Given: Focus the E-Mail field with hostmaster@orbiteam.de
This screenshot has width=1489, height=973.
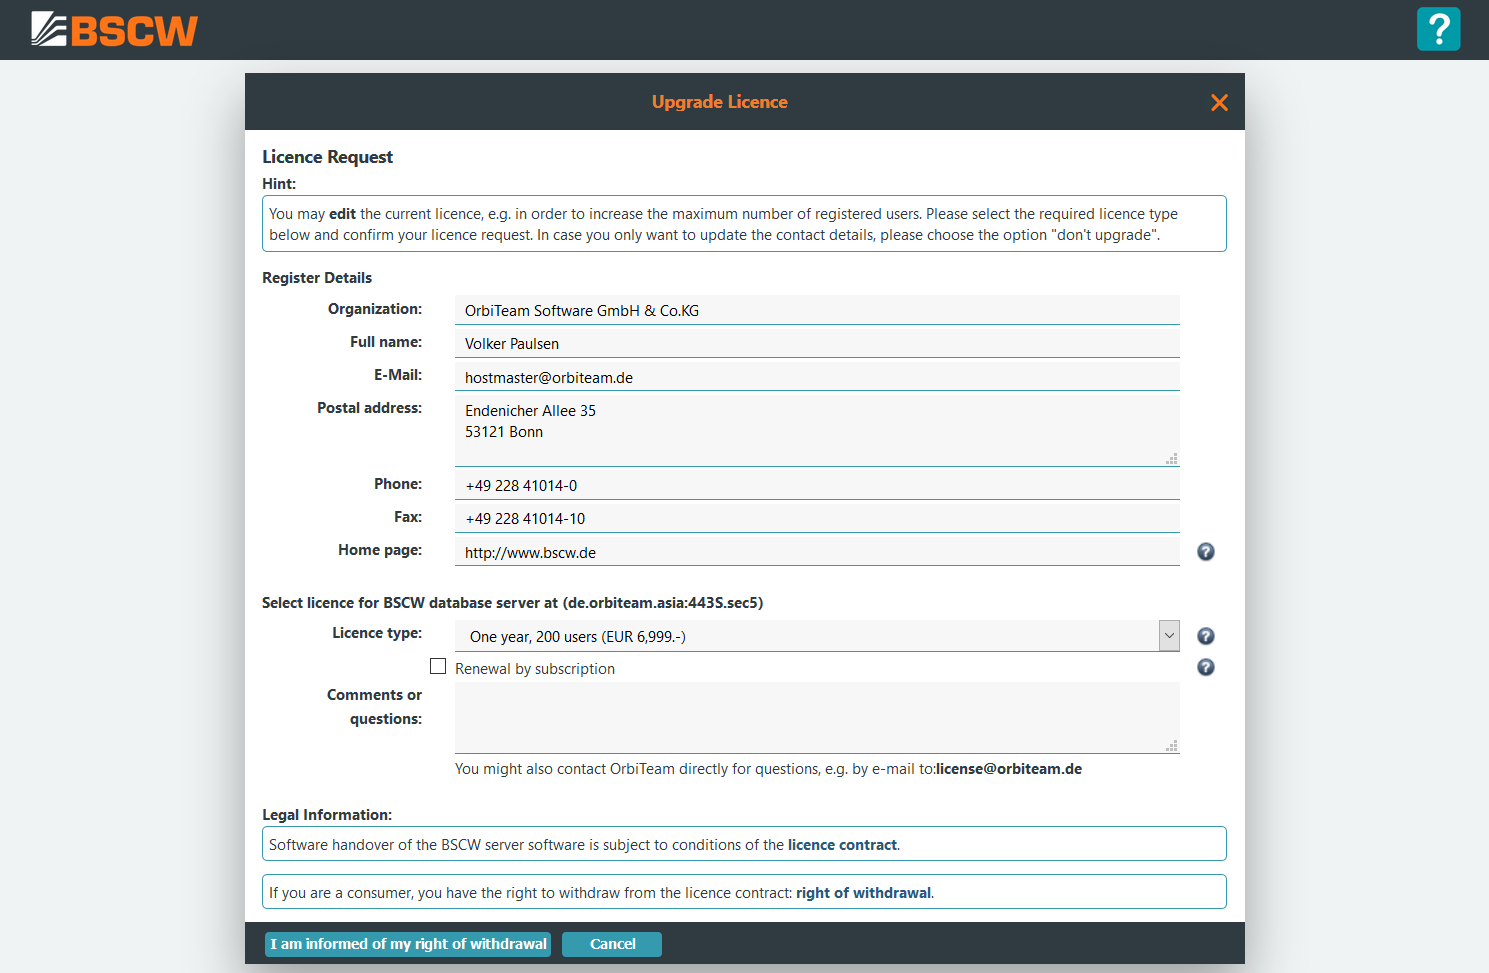Looking at the screenshot, I should click(x=817, y=377).
